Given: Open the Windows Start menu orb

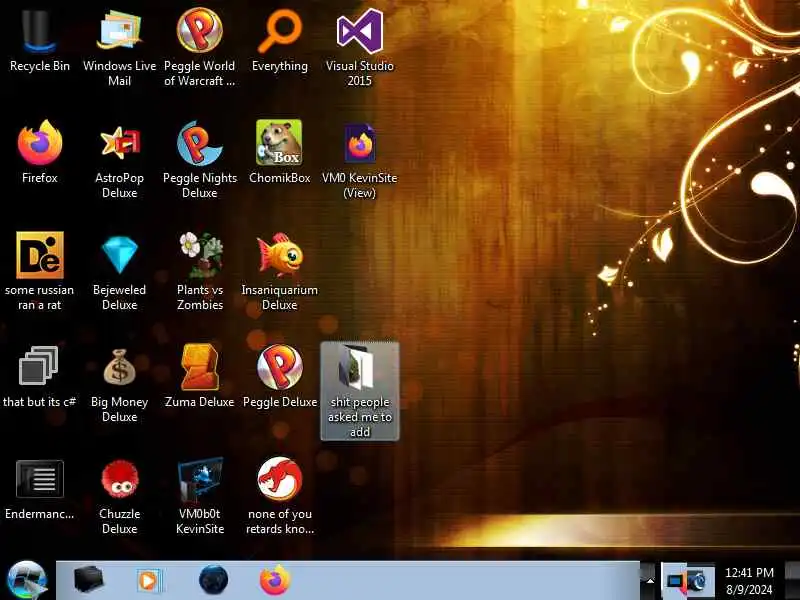Looking at the screenshot, I should [x=27, y=580].
